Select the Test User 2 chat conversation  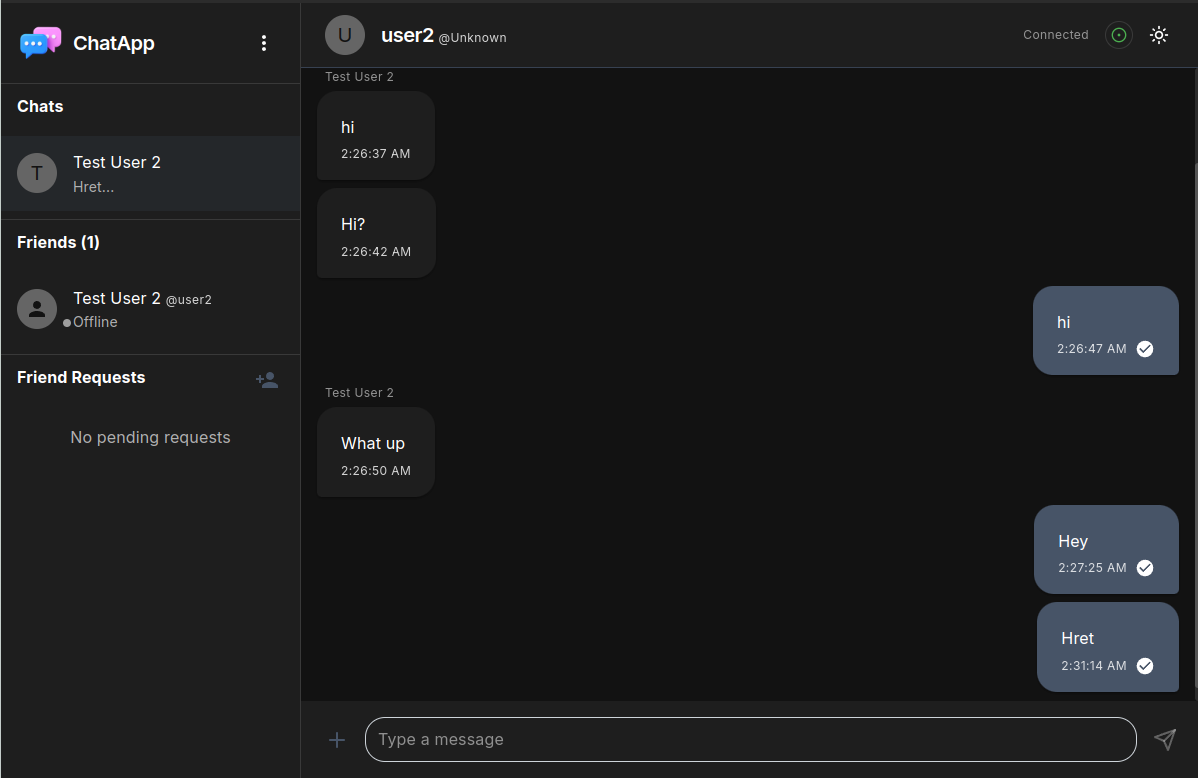(150, 172)
